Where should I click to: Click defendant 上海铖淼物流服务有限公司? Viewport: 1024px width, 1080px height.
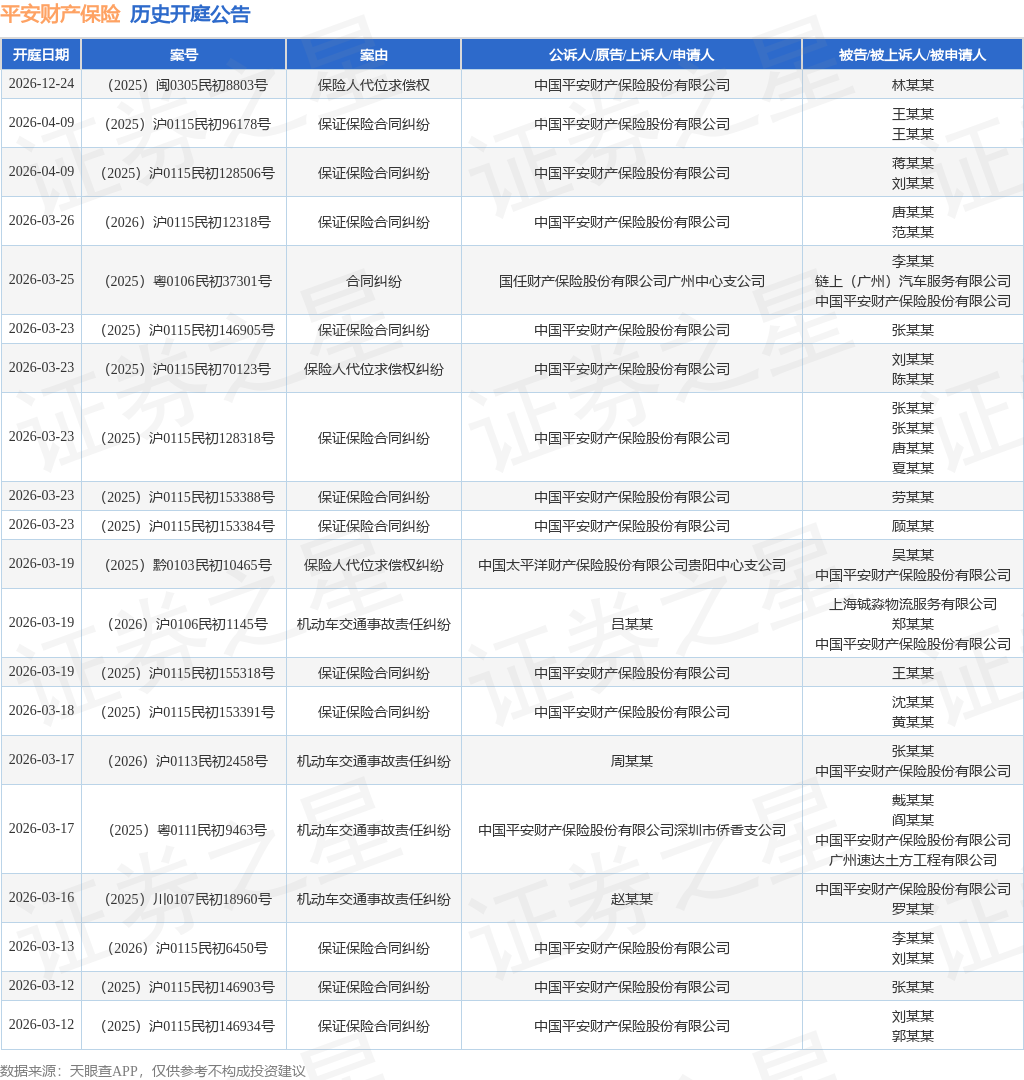click(912, 605)
